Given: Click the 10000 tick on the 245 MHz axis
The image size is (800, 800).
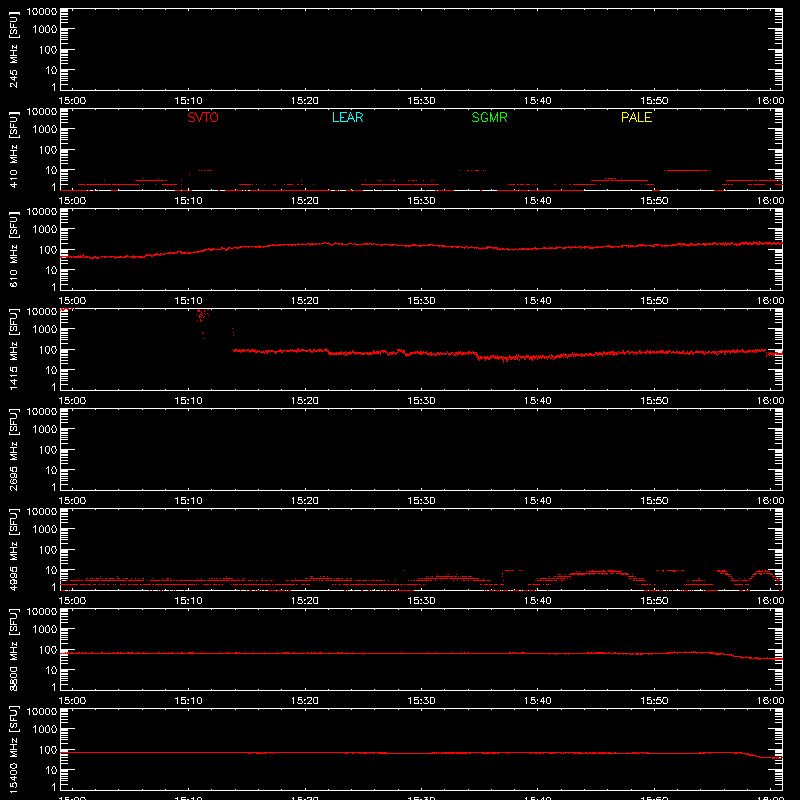Looking at the screenshot, I should [42, 12].
